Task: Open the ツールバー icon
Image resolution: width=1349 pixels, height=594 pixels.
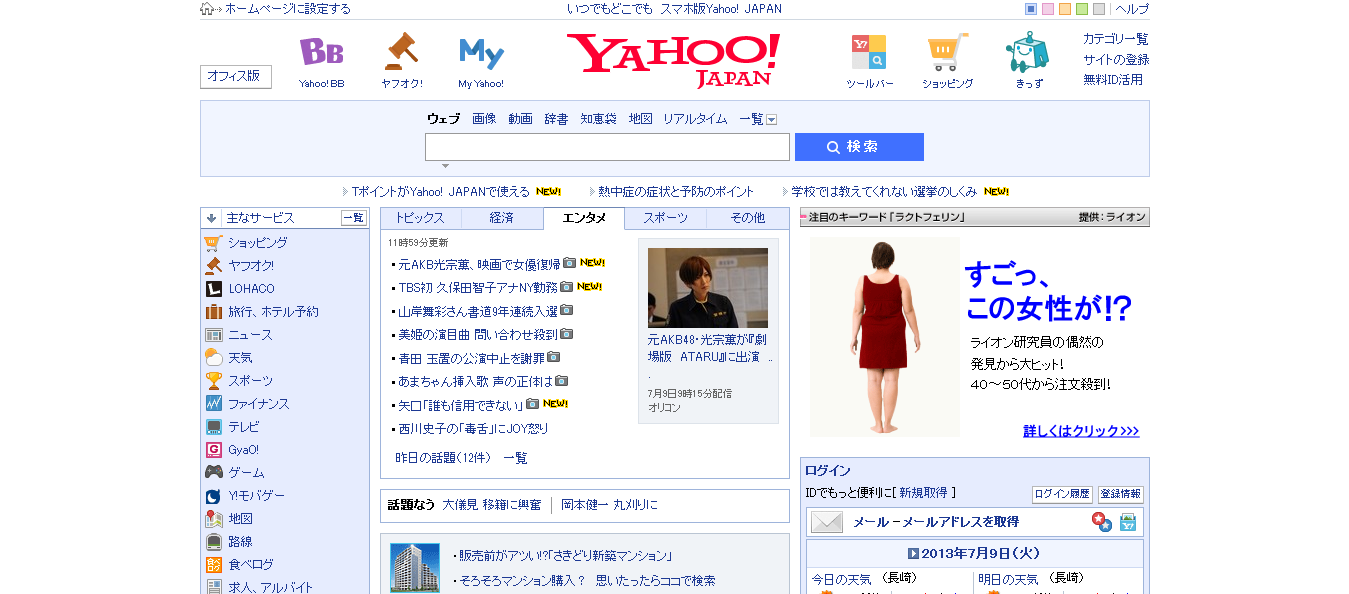Action: coord(868,51)
